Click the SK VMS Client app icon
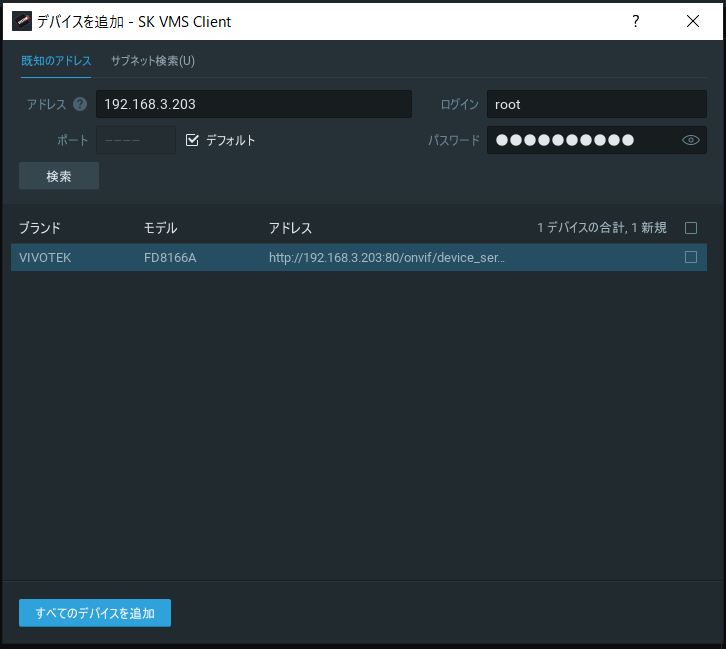726x649 pixels. tap(22, 21)
